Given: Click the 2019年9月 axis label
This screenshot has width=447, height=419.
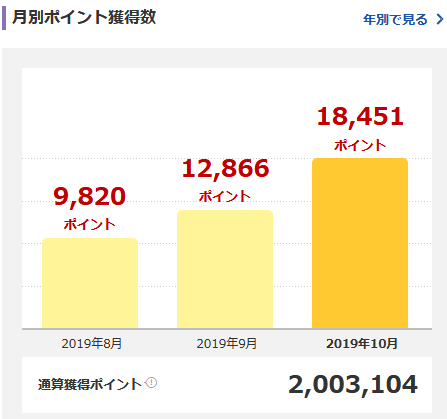Looking at the screenshot, I should tap(227, 343).
